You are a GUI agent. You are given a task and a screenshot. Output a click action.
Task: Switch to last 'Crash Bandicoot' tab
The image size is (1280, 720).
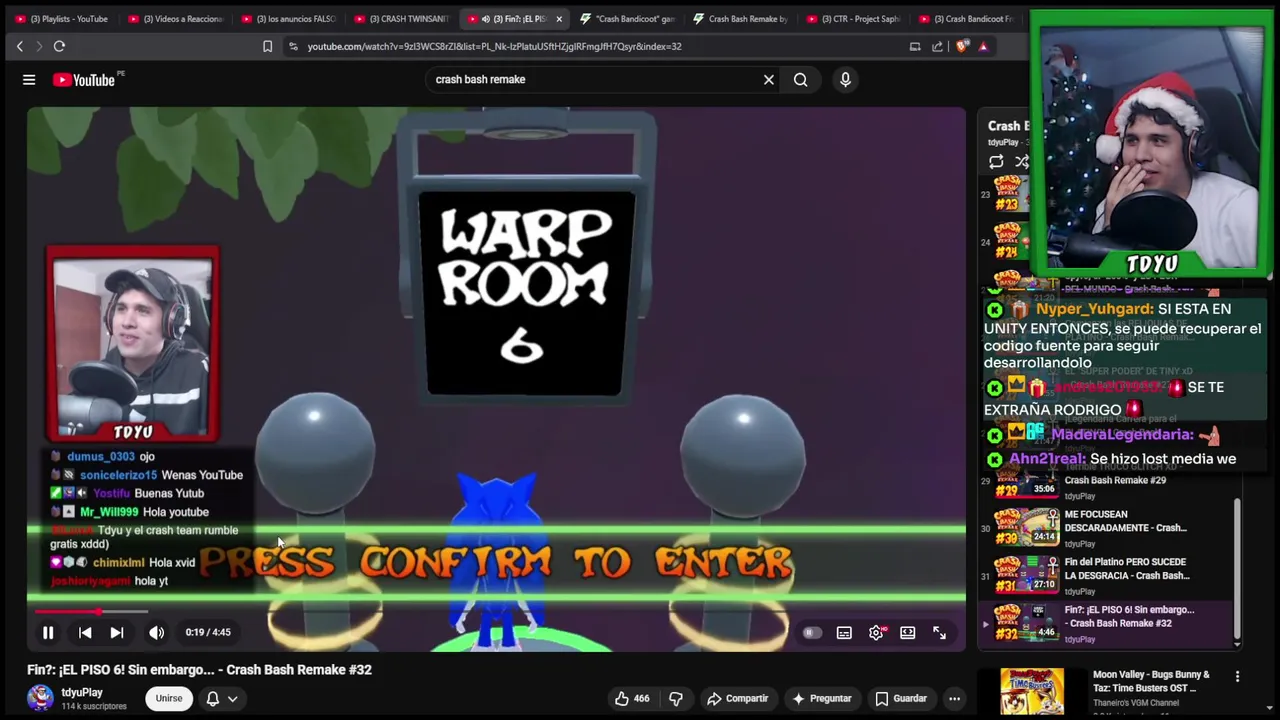(x=966, y=19)
